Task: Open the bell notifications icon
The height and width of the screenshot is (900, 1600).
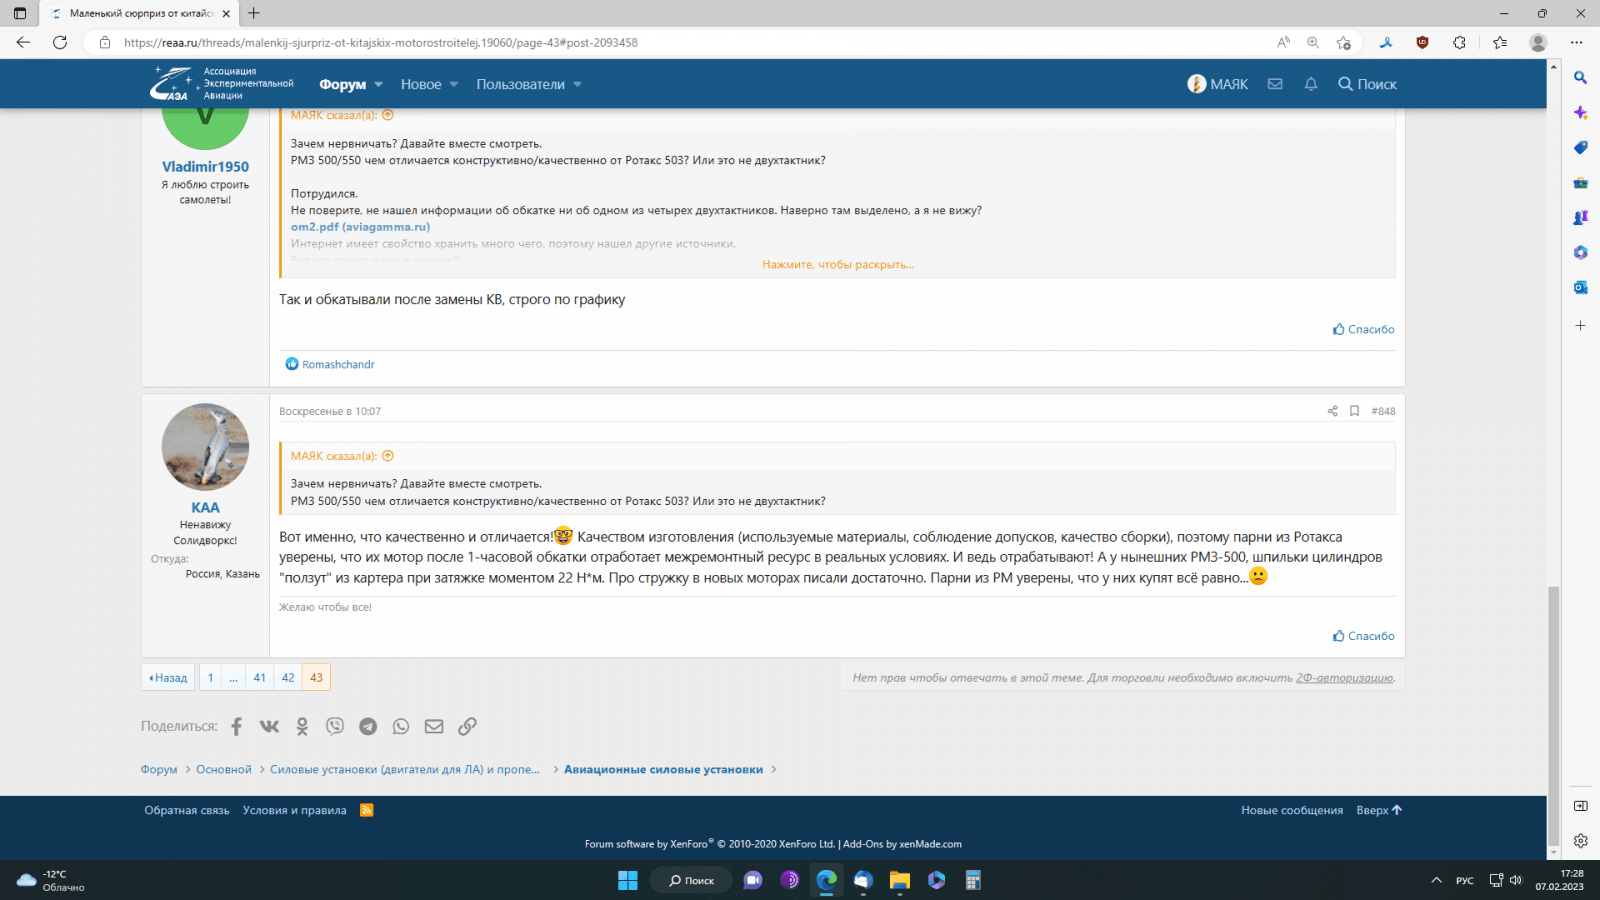Action: [x=1310, y=84]
